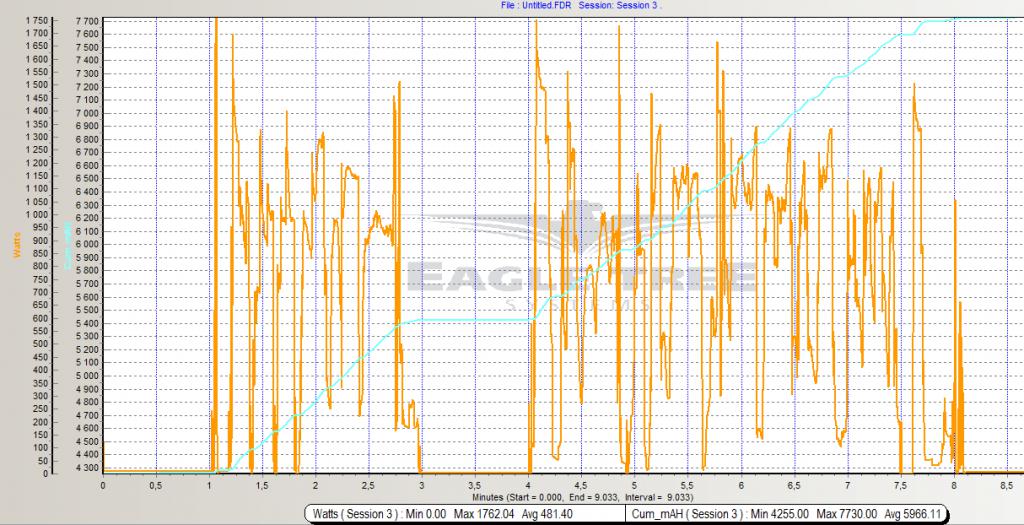This screenshot has width=1024, height=525.
Task: Select the orange Watts vertical axis label
Action: click(x=18, y=245)
